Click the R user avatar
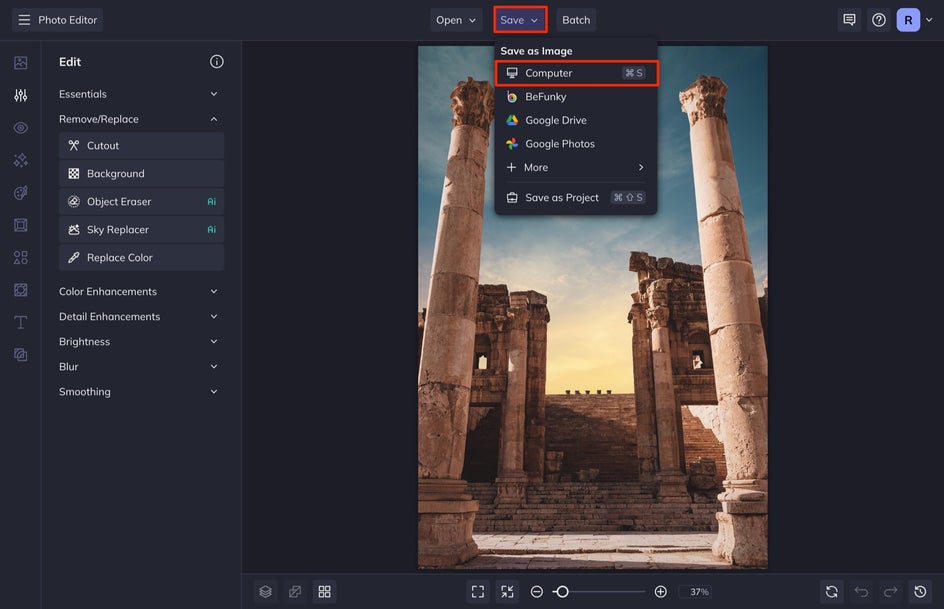The height and width of the screenshot is (609, 944). coord(908,20)
